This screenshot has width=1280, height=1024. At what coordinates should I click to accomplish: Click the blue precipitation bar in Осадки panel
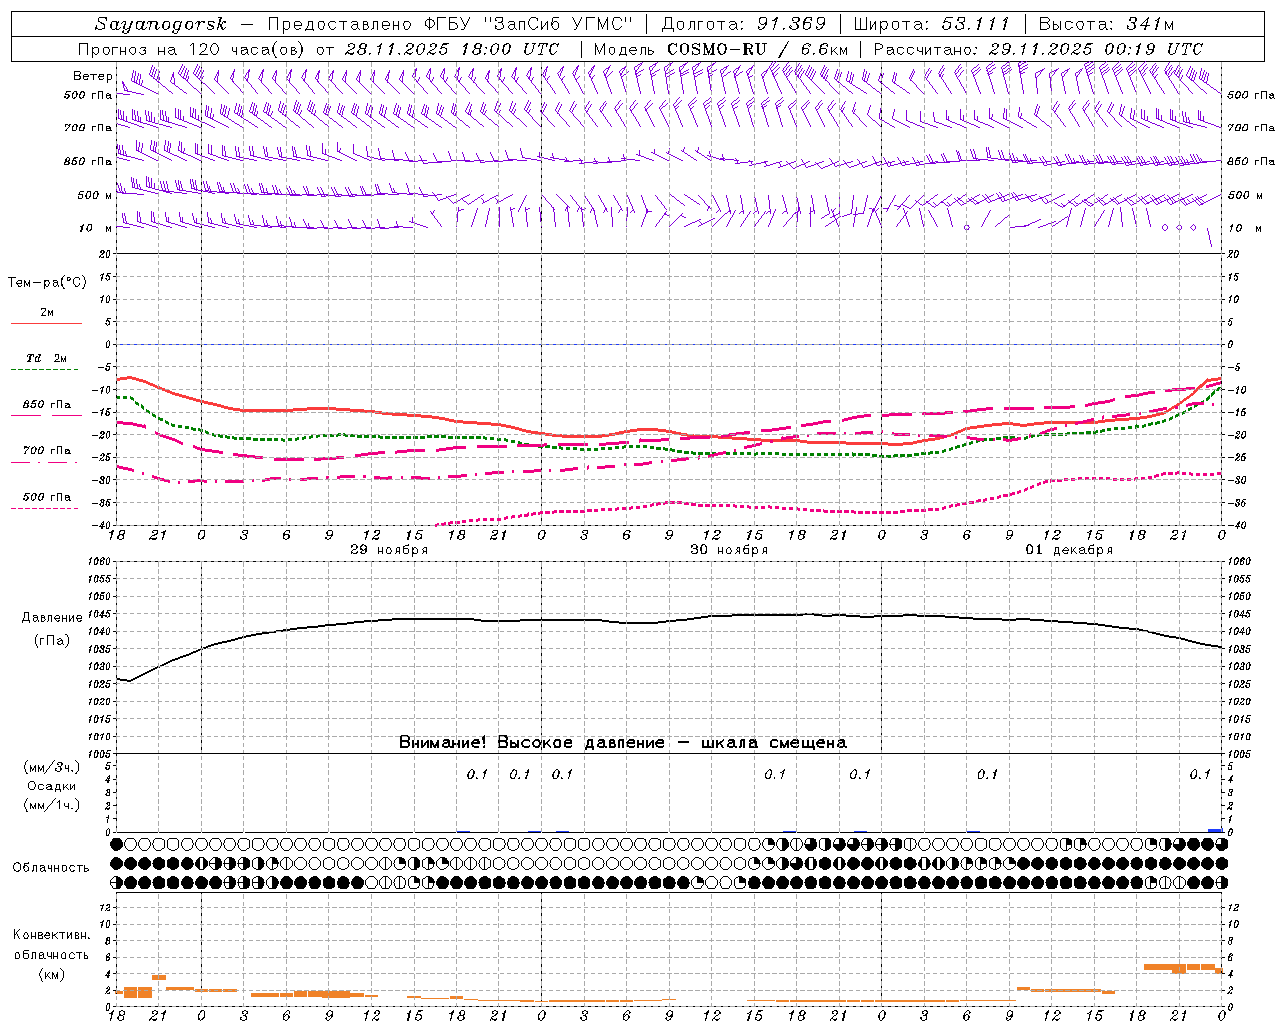point(1215,830)
